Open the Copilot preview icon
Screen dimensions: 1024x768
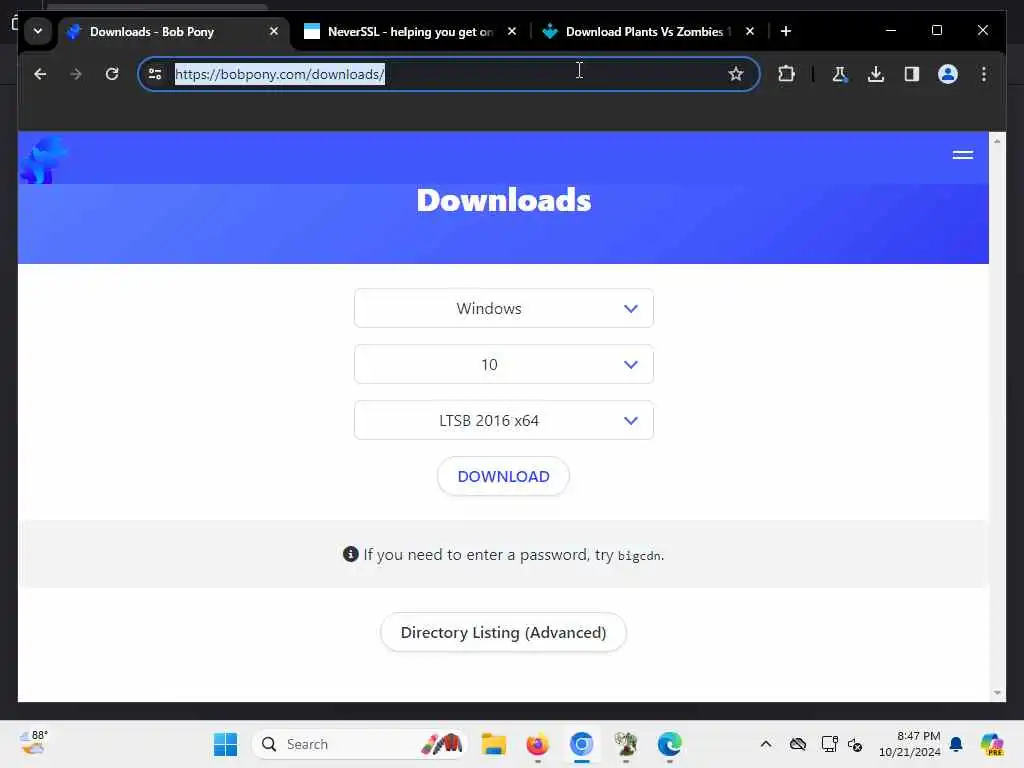991,744
